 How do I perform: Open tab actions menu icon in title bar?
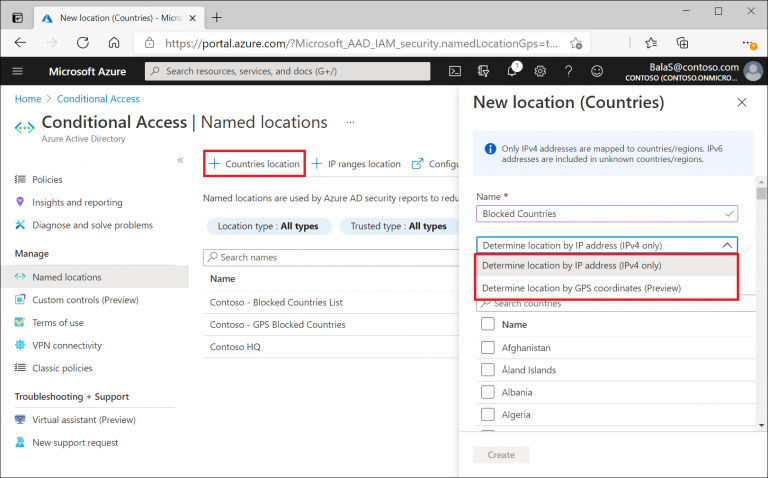[18, 18]
